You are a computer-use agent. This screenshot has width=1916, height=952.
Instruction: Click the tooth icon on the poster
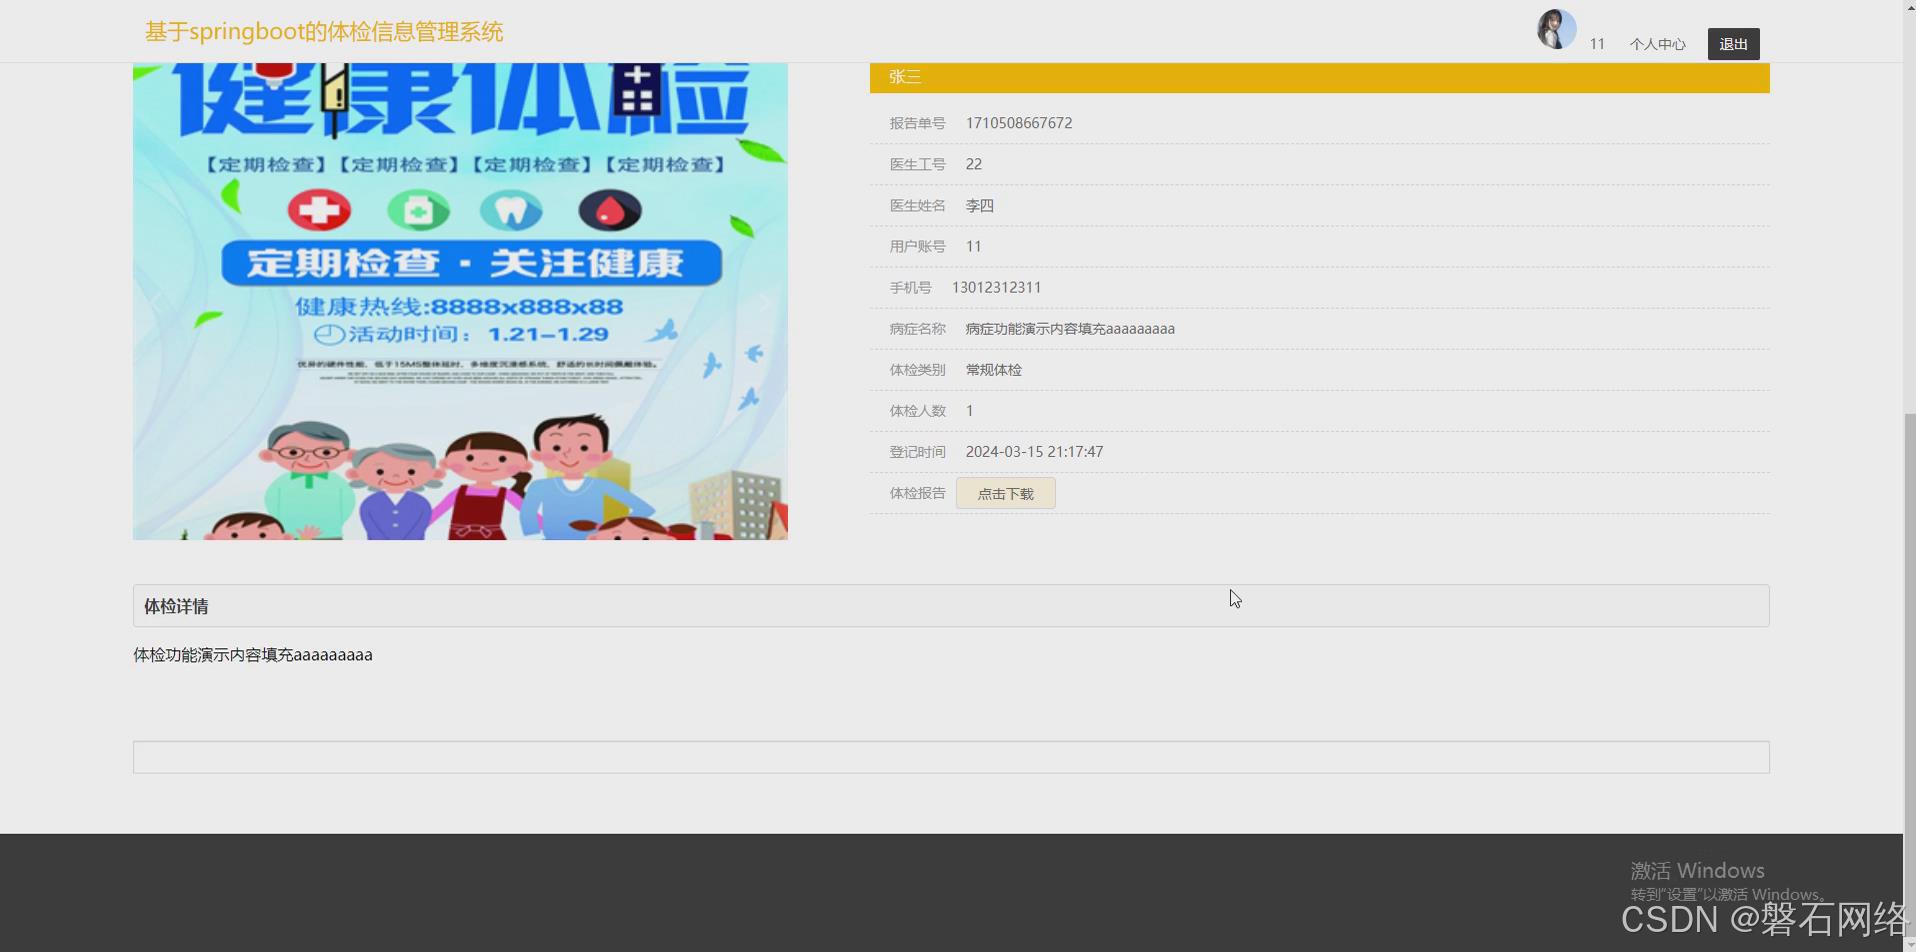coord(512,210)
